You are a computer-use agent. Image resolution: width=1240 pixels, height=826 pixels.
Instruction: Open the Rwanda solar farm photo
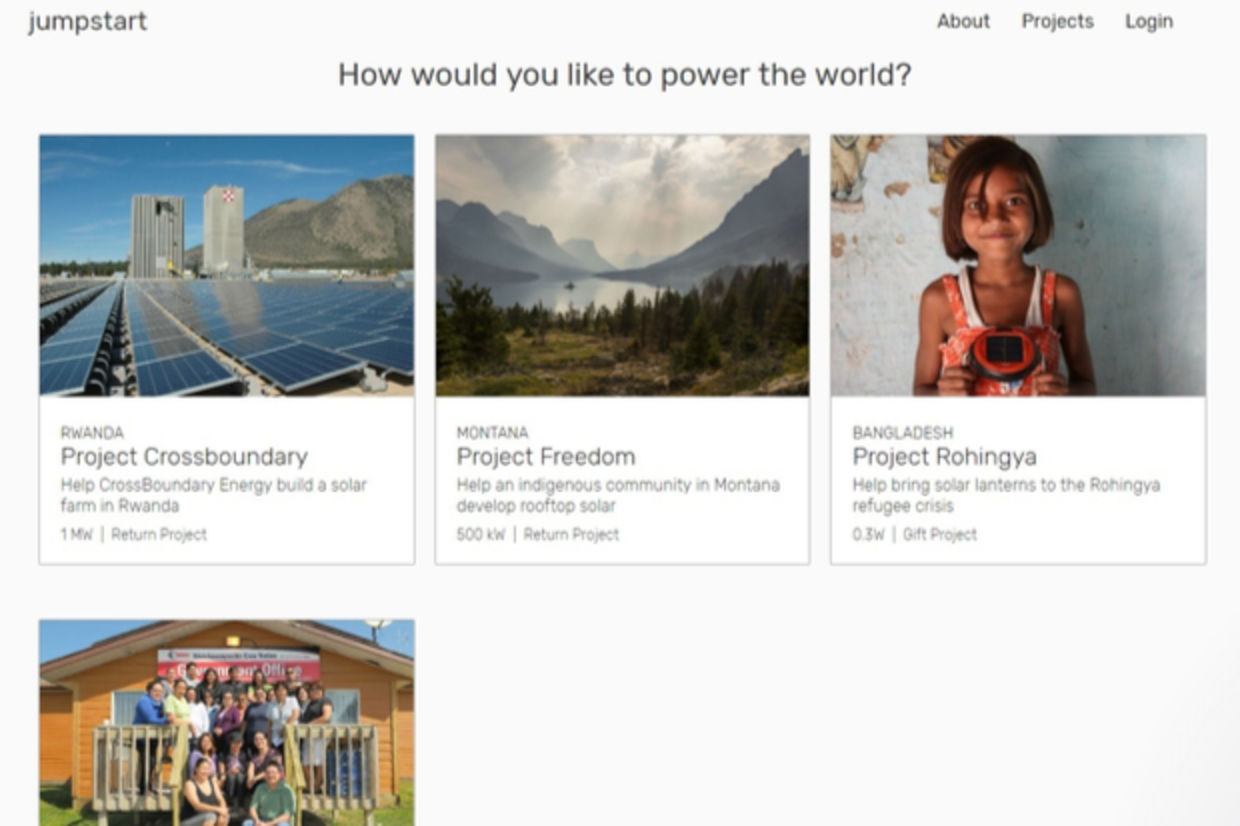(x=226, y=265)
